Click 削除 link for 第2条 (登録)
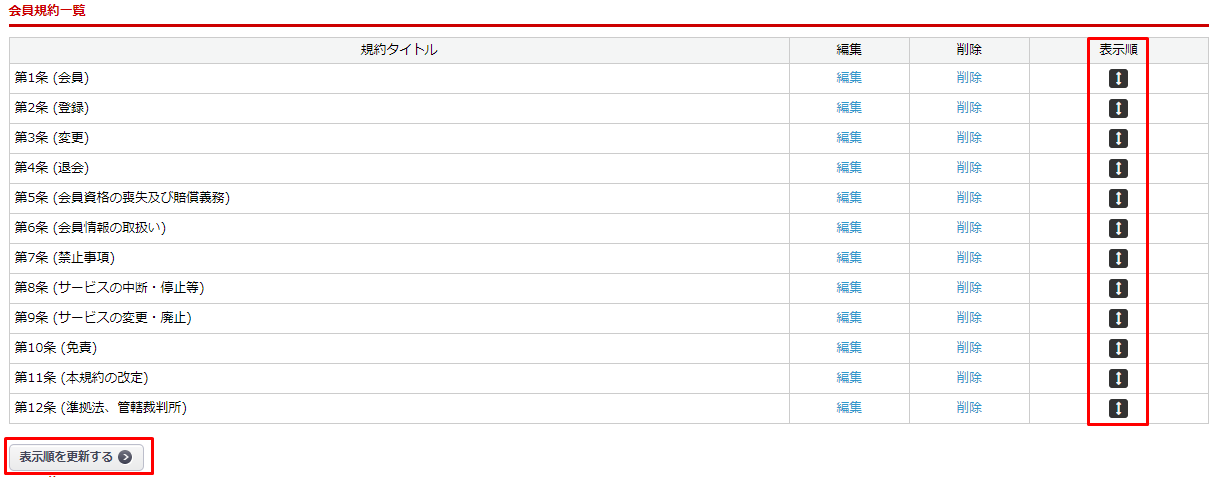Screen dimensions: 1217x477 (x=969, y=108)
